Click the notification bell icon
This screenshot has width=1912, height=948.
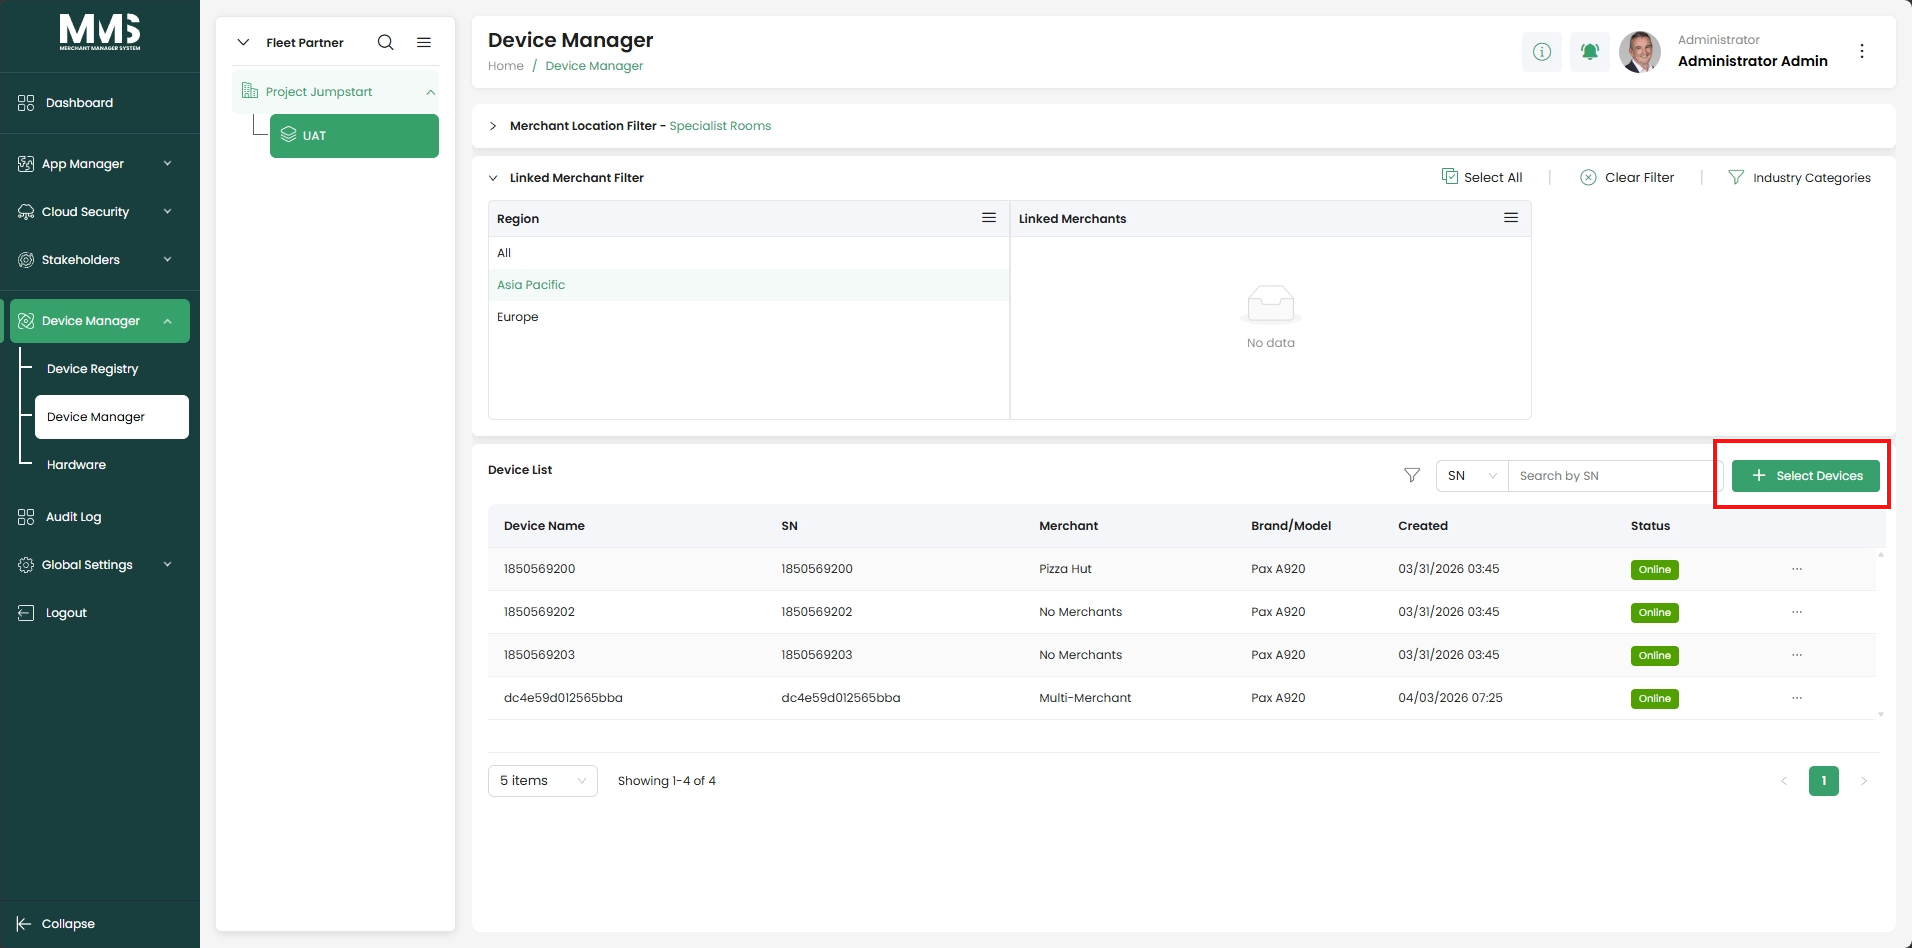point(1589,51)
